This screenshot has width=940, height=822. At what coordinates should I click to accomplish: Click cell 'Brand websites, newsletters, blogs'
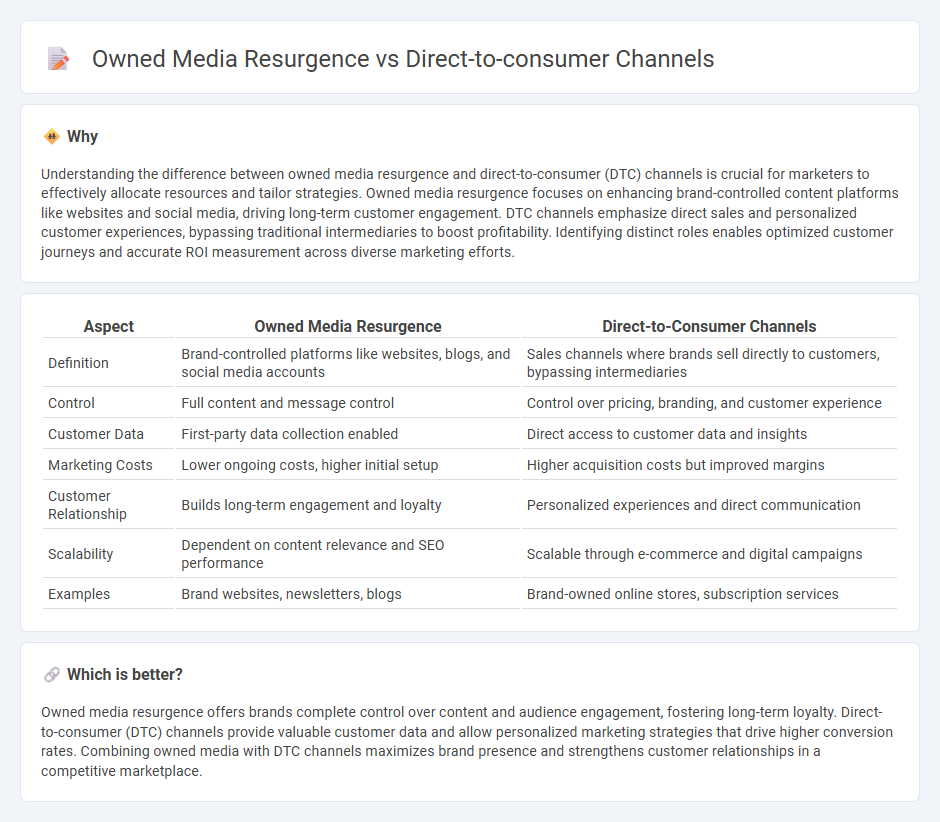point(348,594)
